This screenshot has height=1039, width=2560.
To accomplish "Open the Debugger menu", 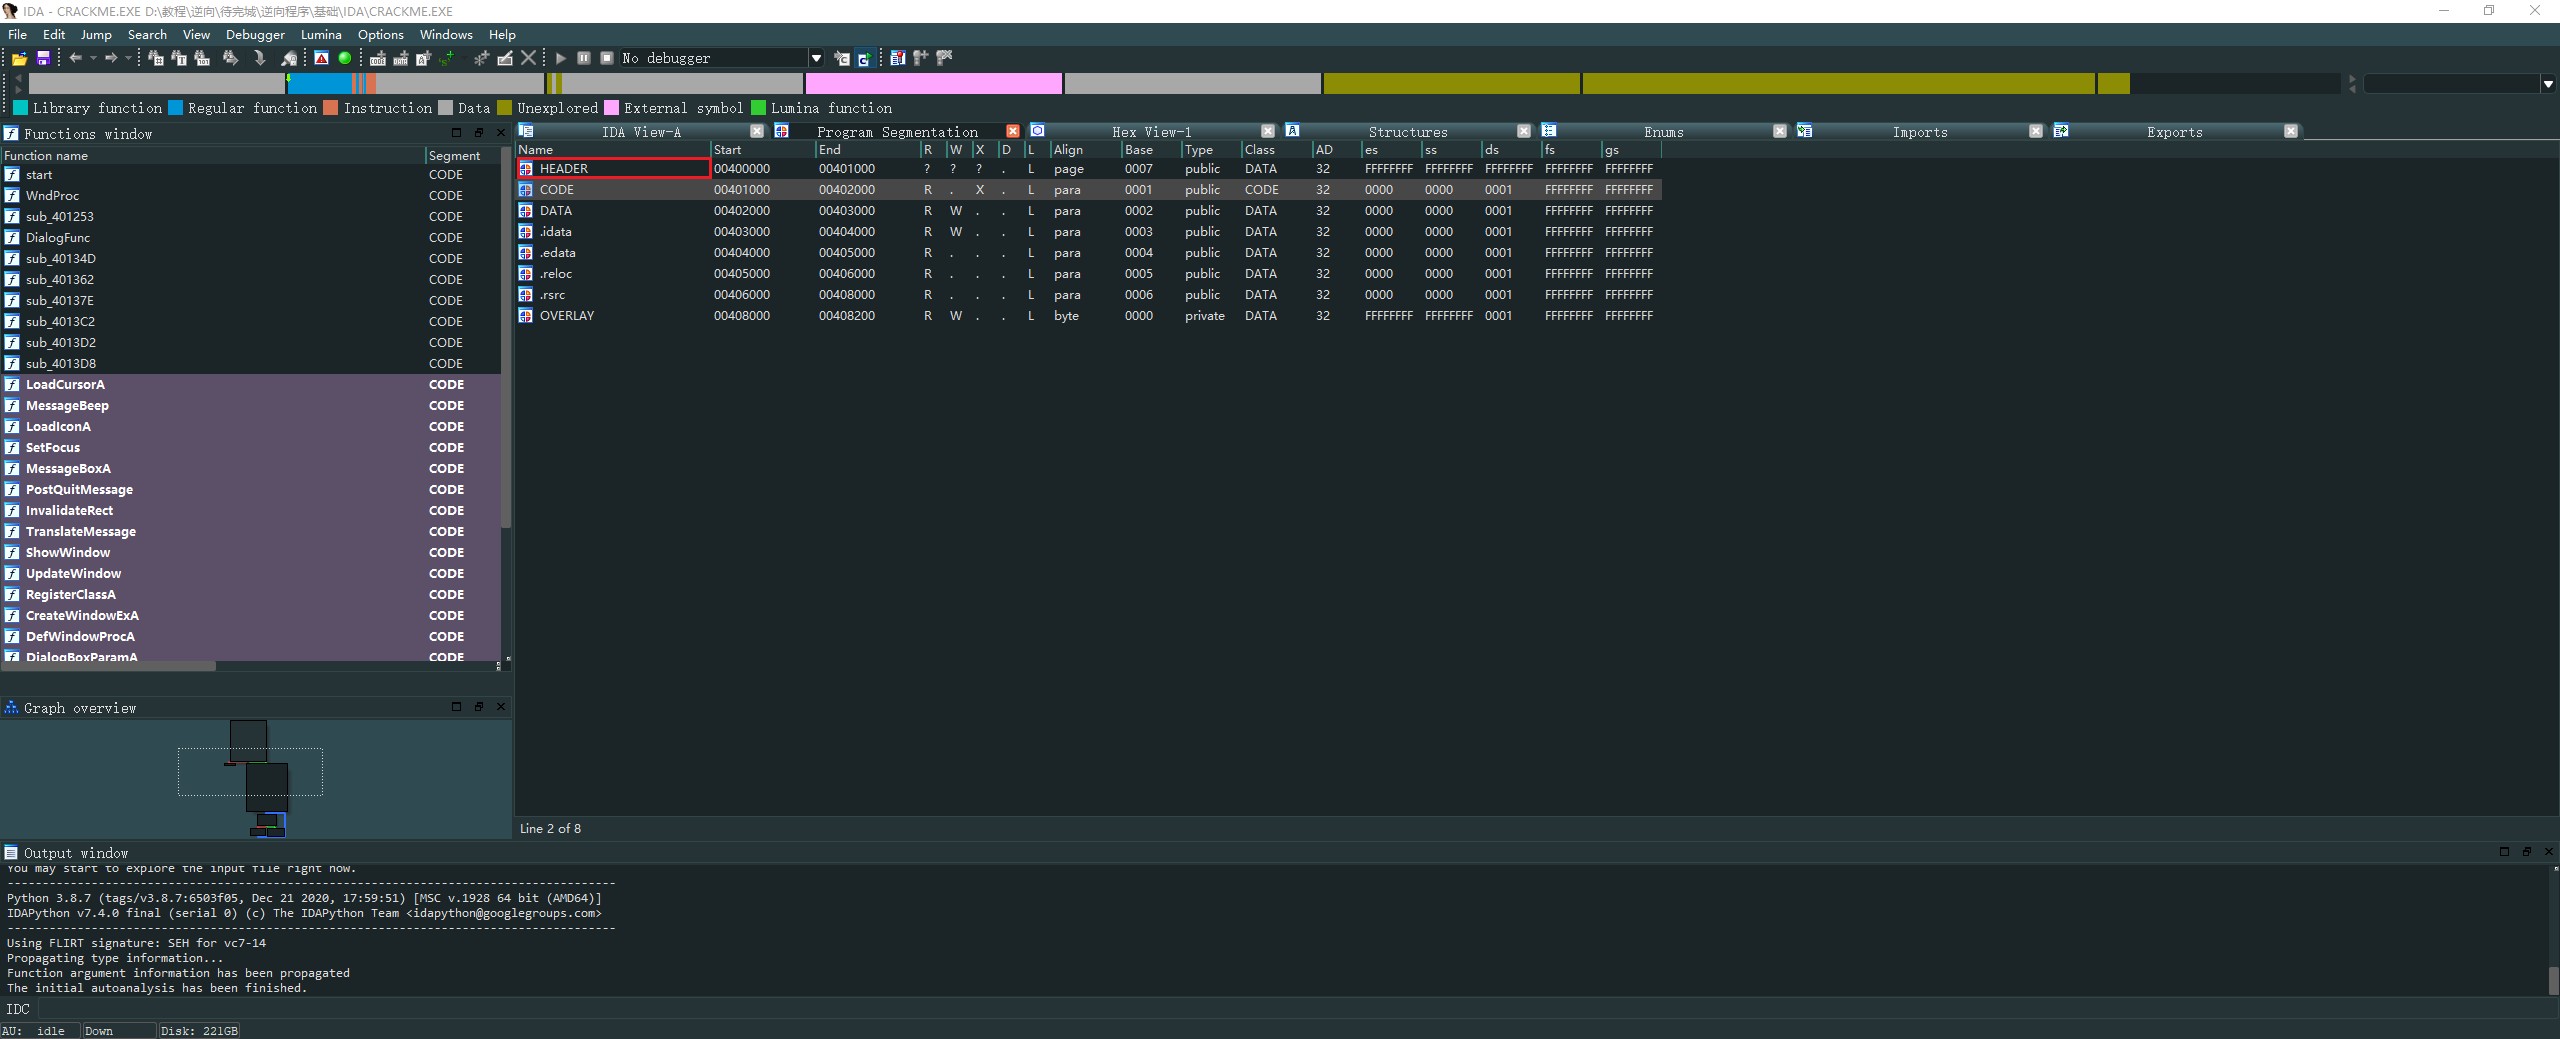I will click(255, 34).
